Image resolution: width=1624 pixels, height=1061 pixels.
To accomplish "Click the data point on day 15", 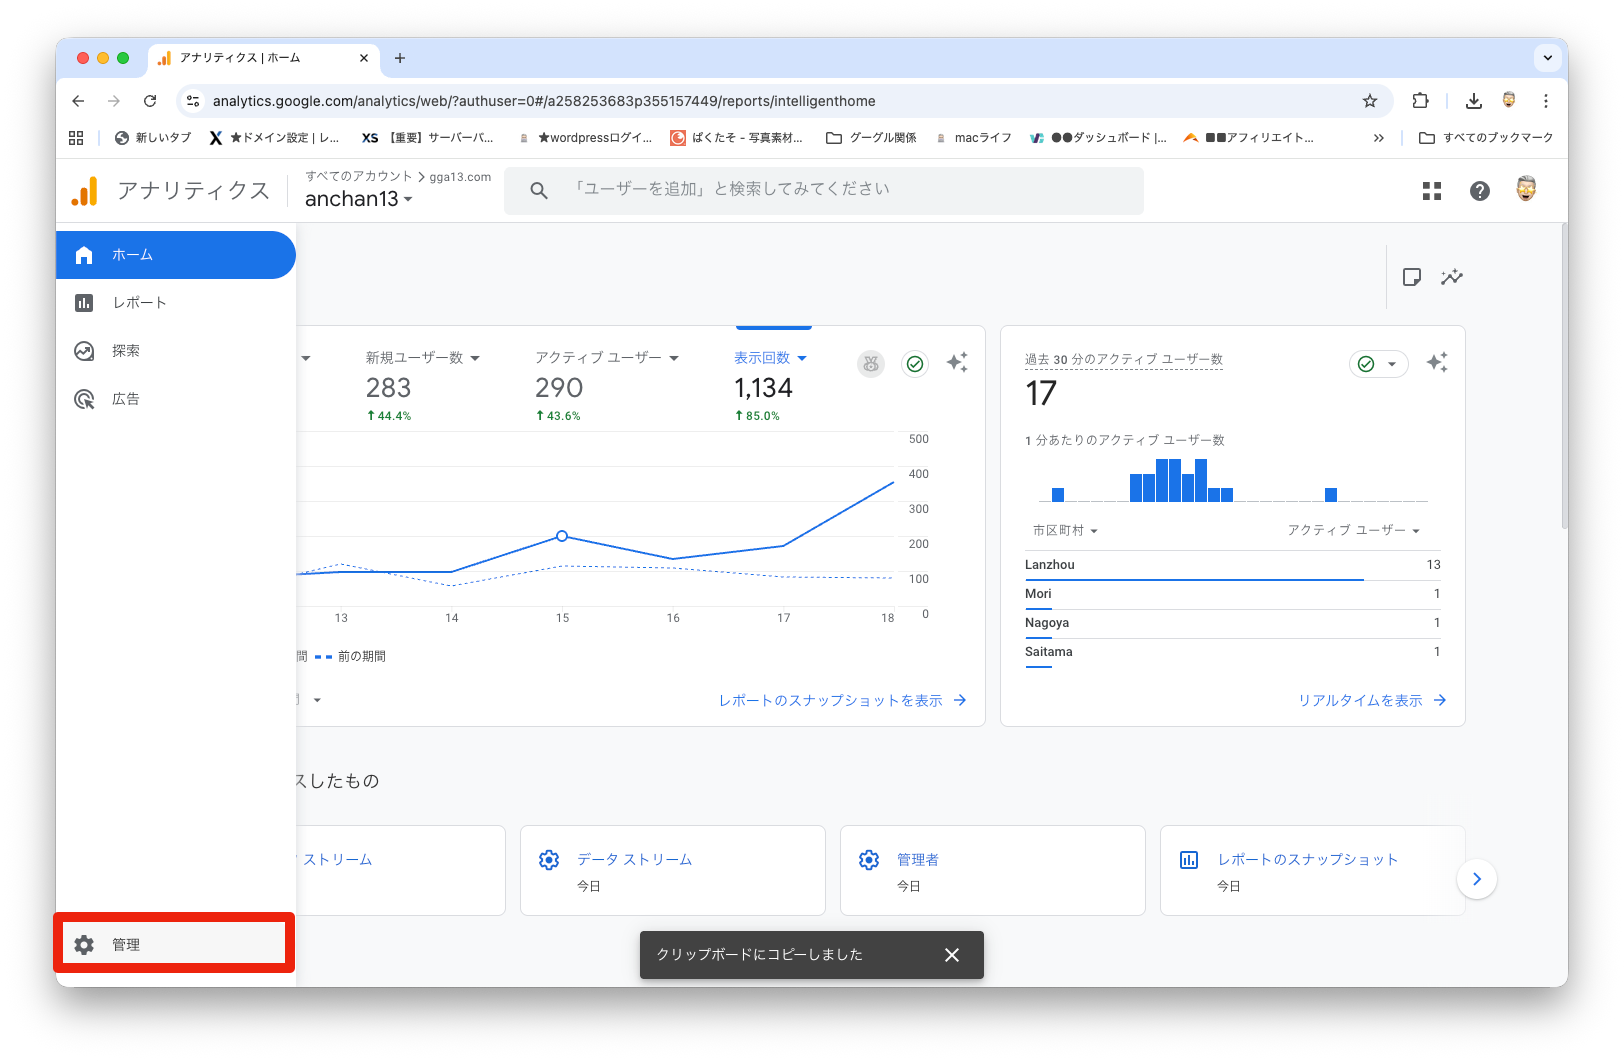I will point(562,536).
